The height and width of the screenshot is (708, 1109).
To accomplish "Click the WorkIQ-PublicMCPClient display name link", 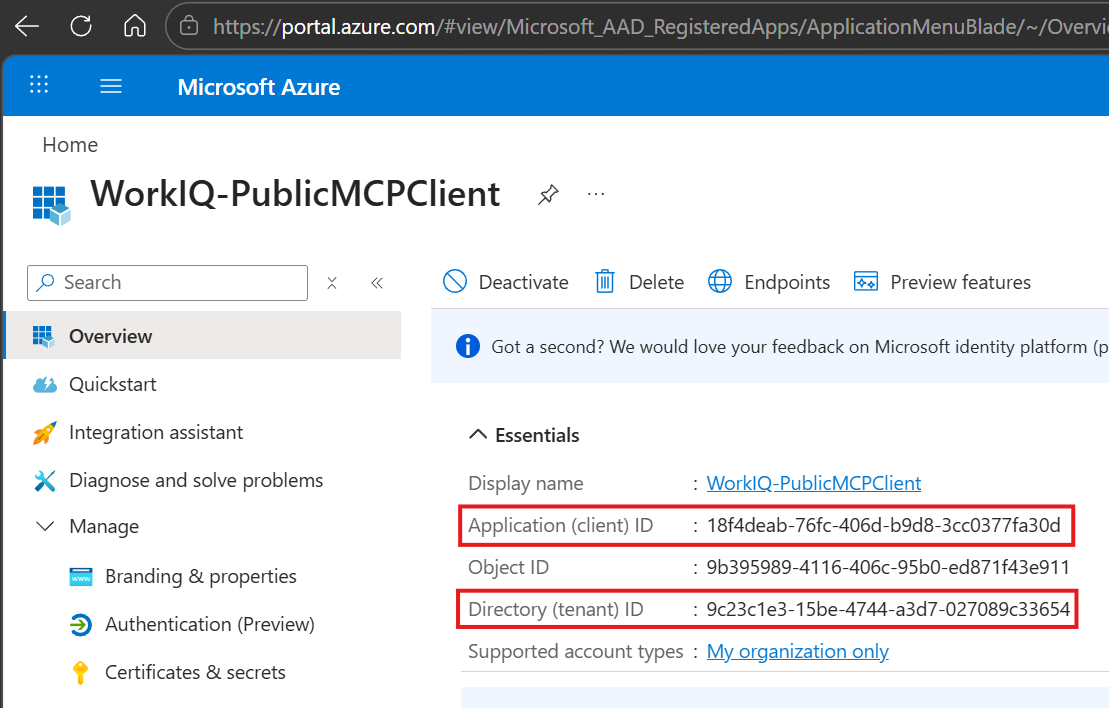I will coord(814,483).
